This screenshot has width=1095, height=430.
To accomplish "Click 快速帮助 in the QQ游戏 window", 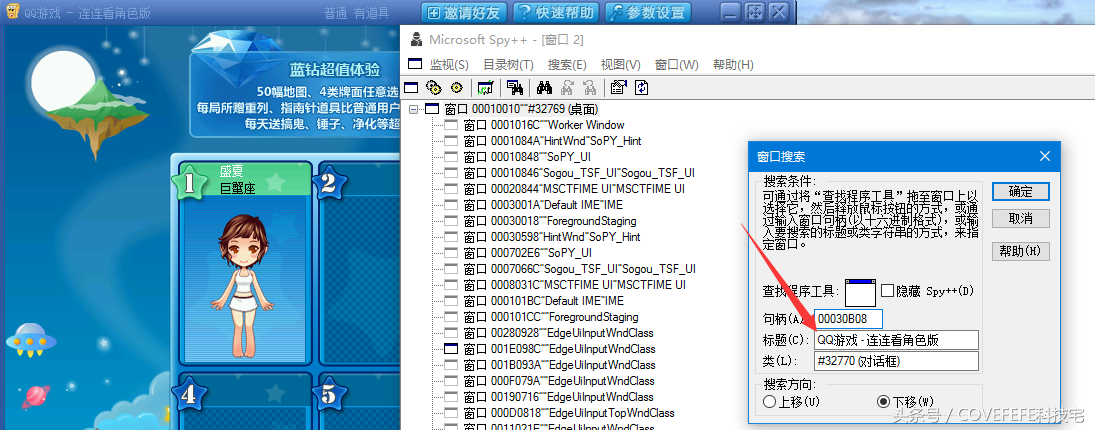I will (556, 12).
